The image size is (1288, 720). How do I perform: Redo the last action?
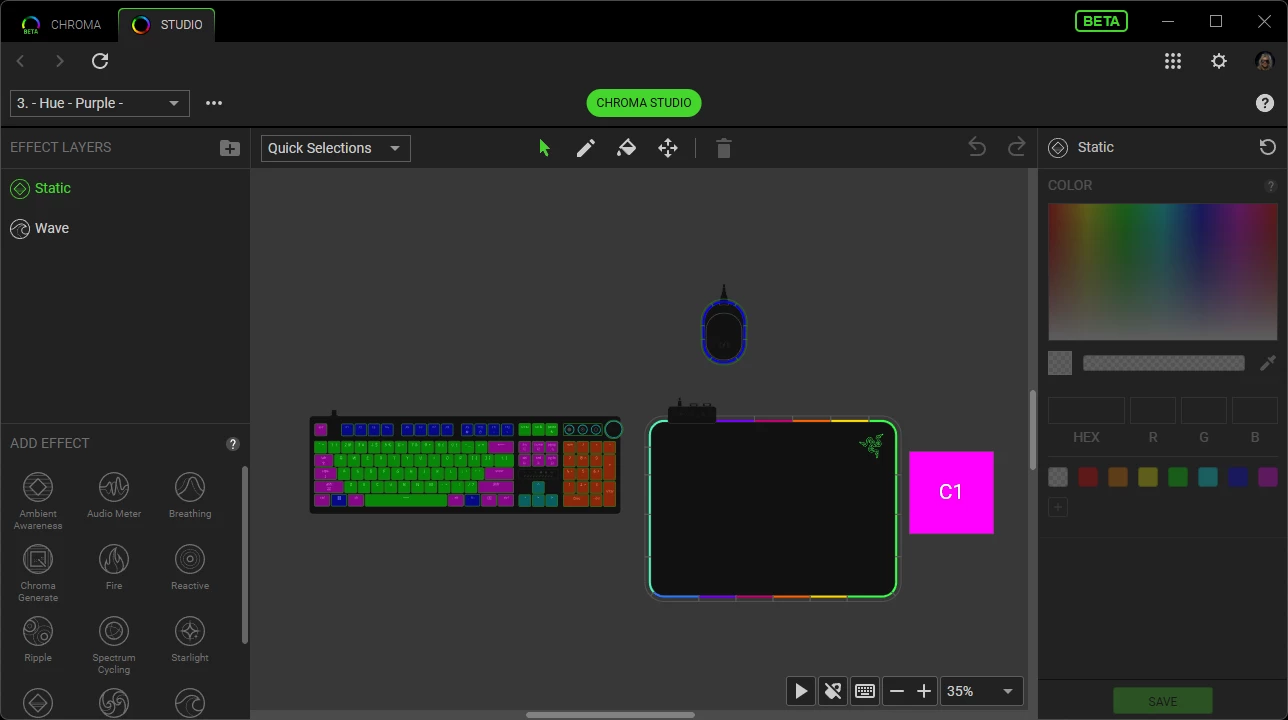point(1017,147)
